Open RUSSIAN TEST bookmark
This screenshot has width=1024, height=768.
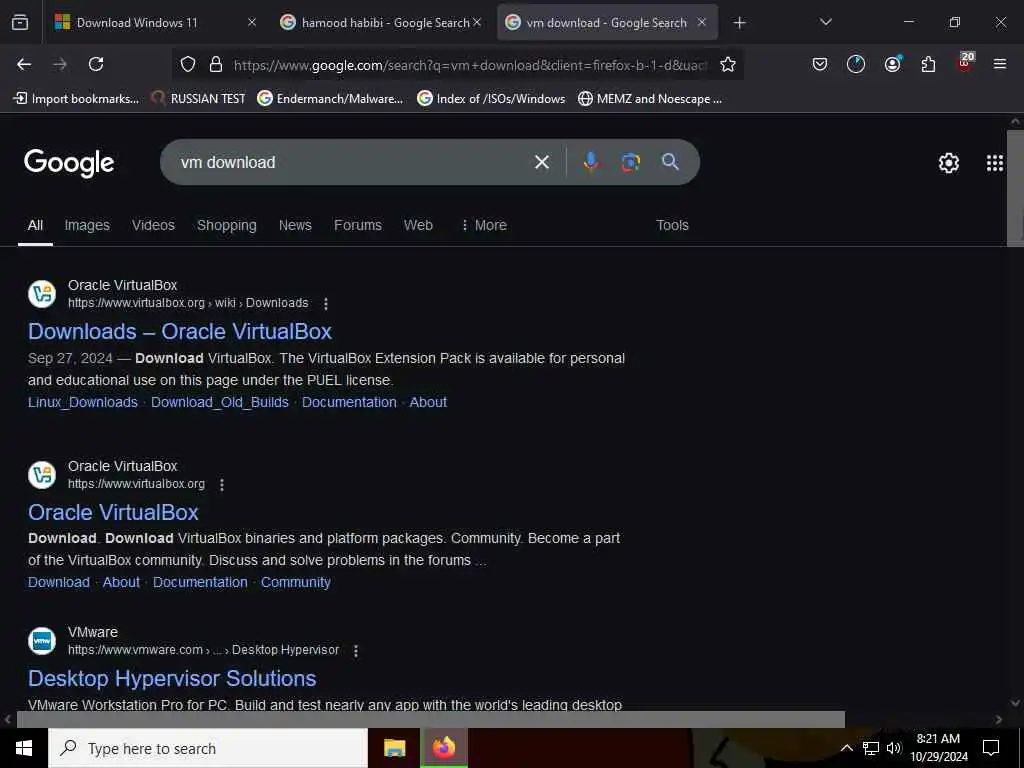[x=198, y=99]
